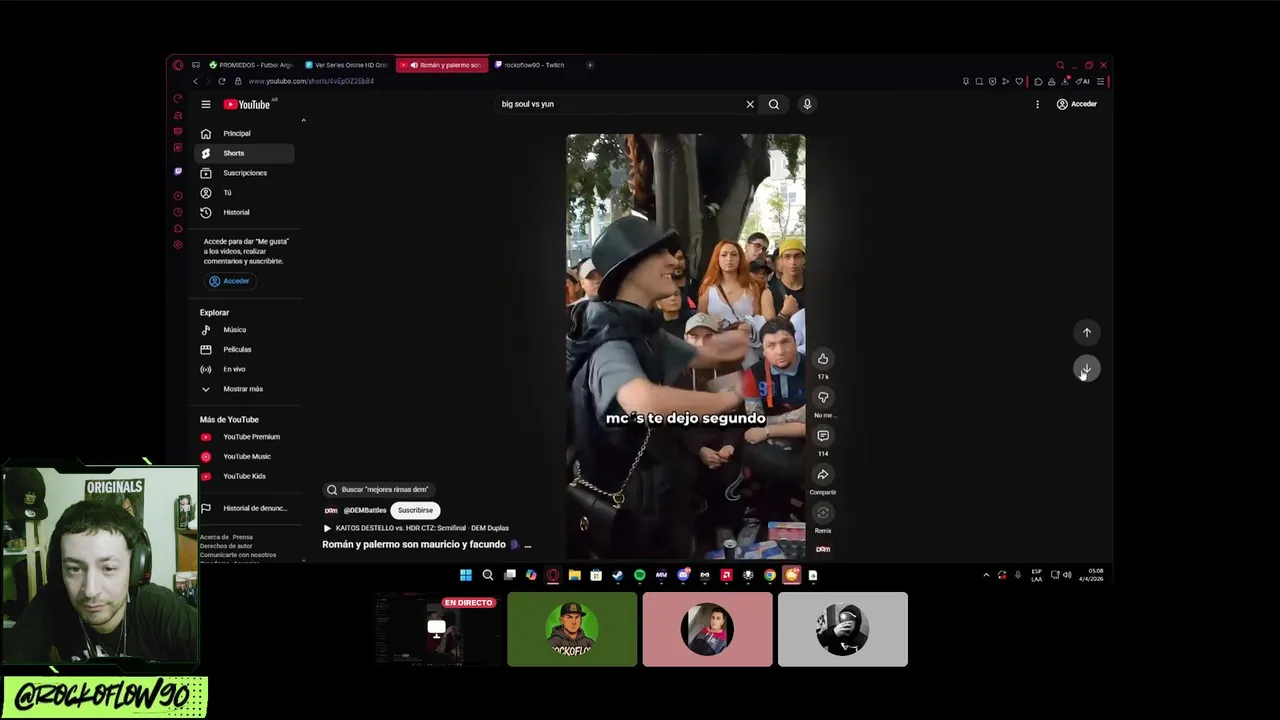The width and height of the screenshot is (1280, 720).
Task: Switch to rockoflow90 Twitch tab
Action: point(533,65)
